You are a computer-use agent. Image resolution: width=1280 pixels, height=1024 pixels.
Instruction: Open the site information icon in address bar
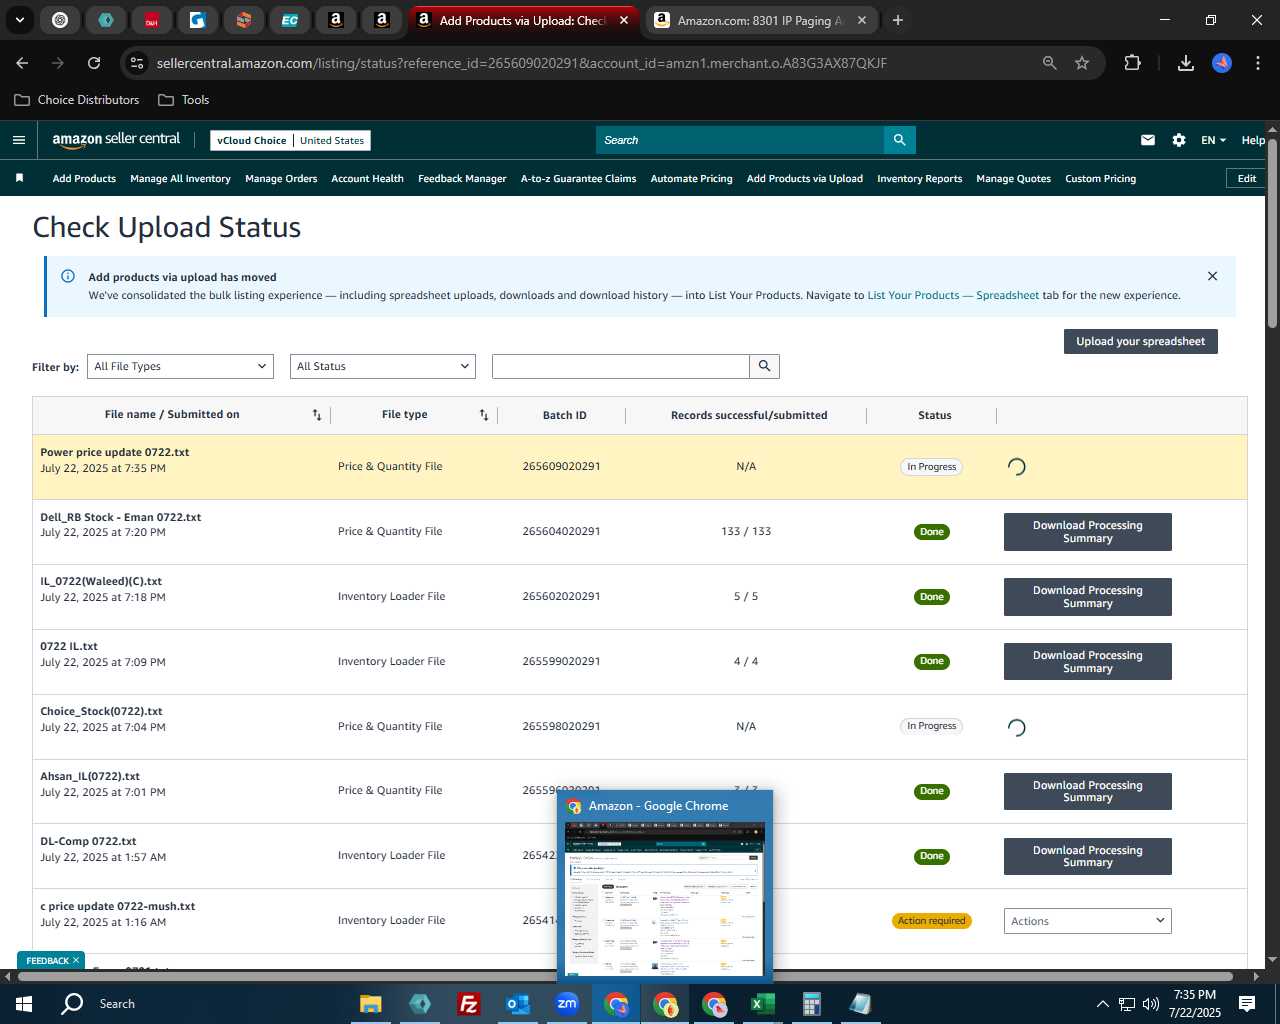point(138,63)
